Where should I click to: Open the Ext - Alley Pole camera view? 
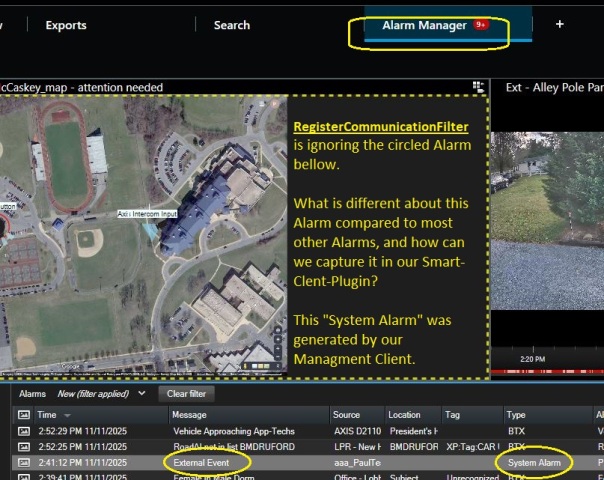pos(553,87)
